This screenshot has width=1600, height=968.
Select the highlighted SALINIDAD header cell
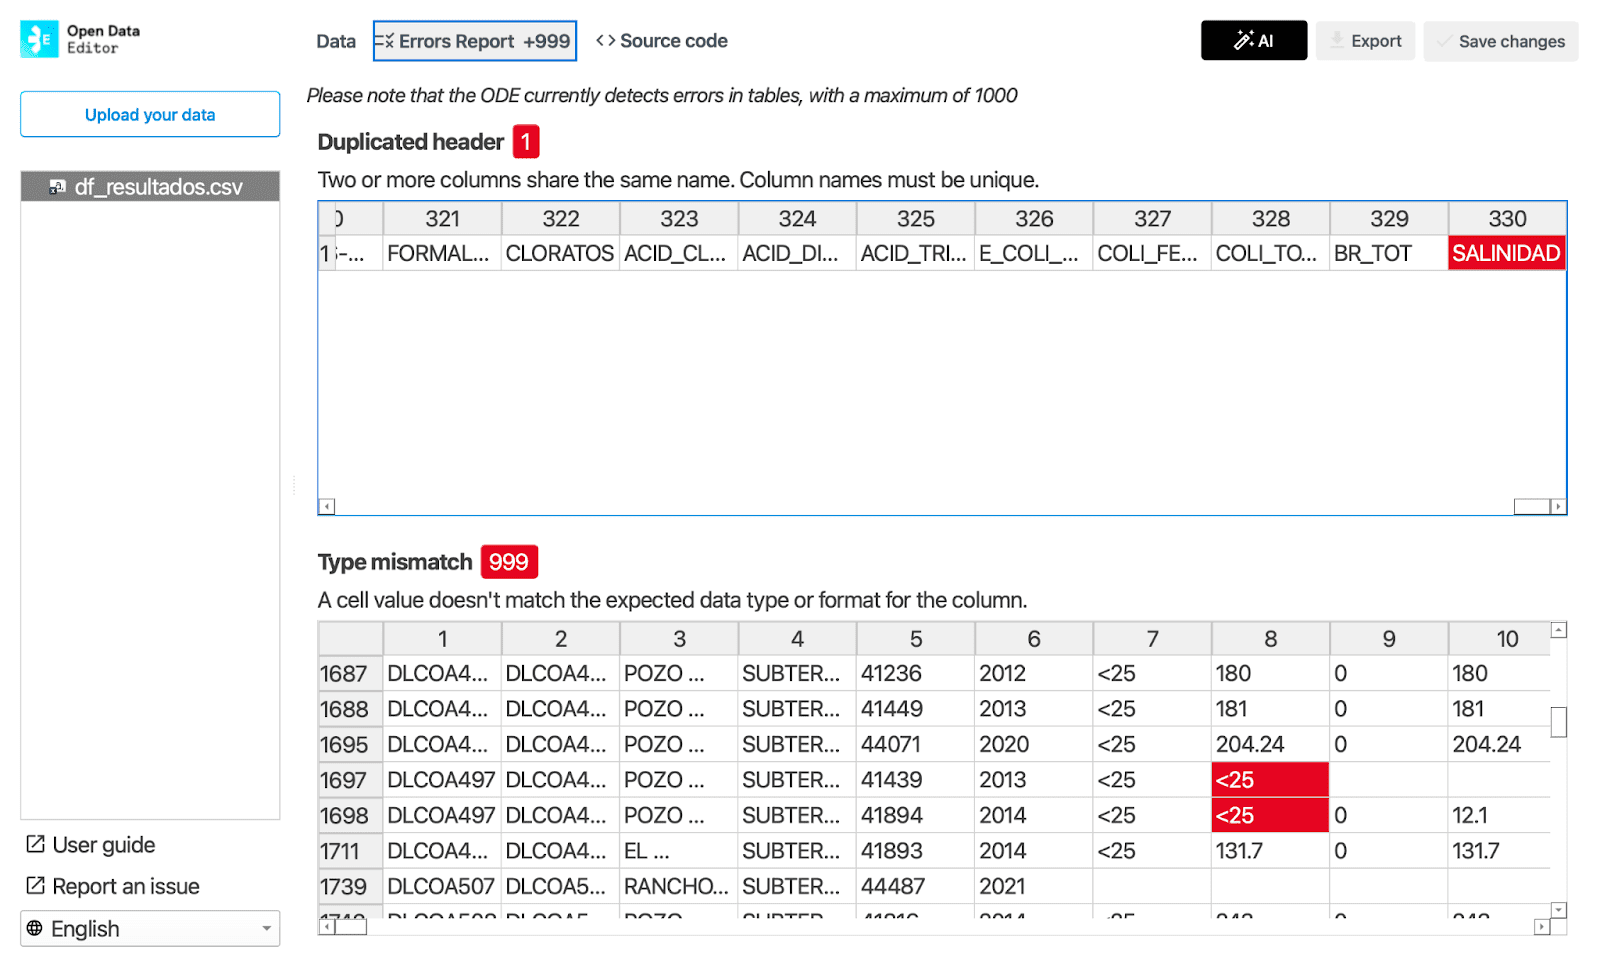tap(1506, 254)
